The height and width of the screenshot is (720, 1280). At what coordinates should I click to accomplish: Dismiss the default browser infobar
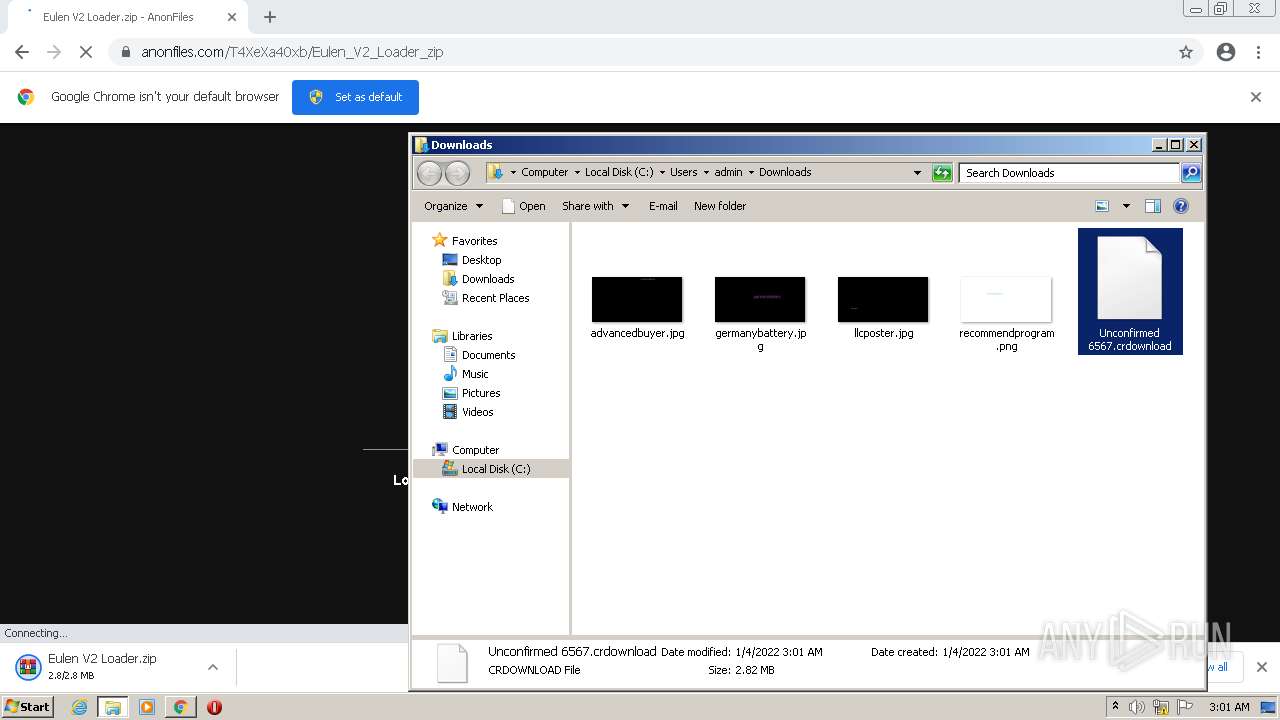click(1256, 97)
